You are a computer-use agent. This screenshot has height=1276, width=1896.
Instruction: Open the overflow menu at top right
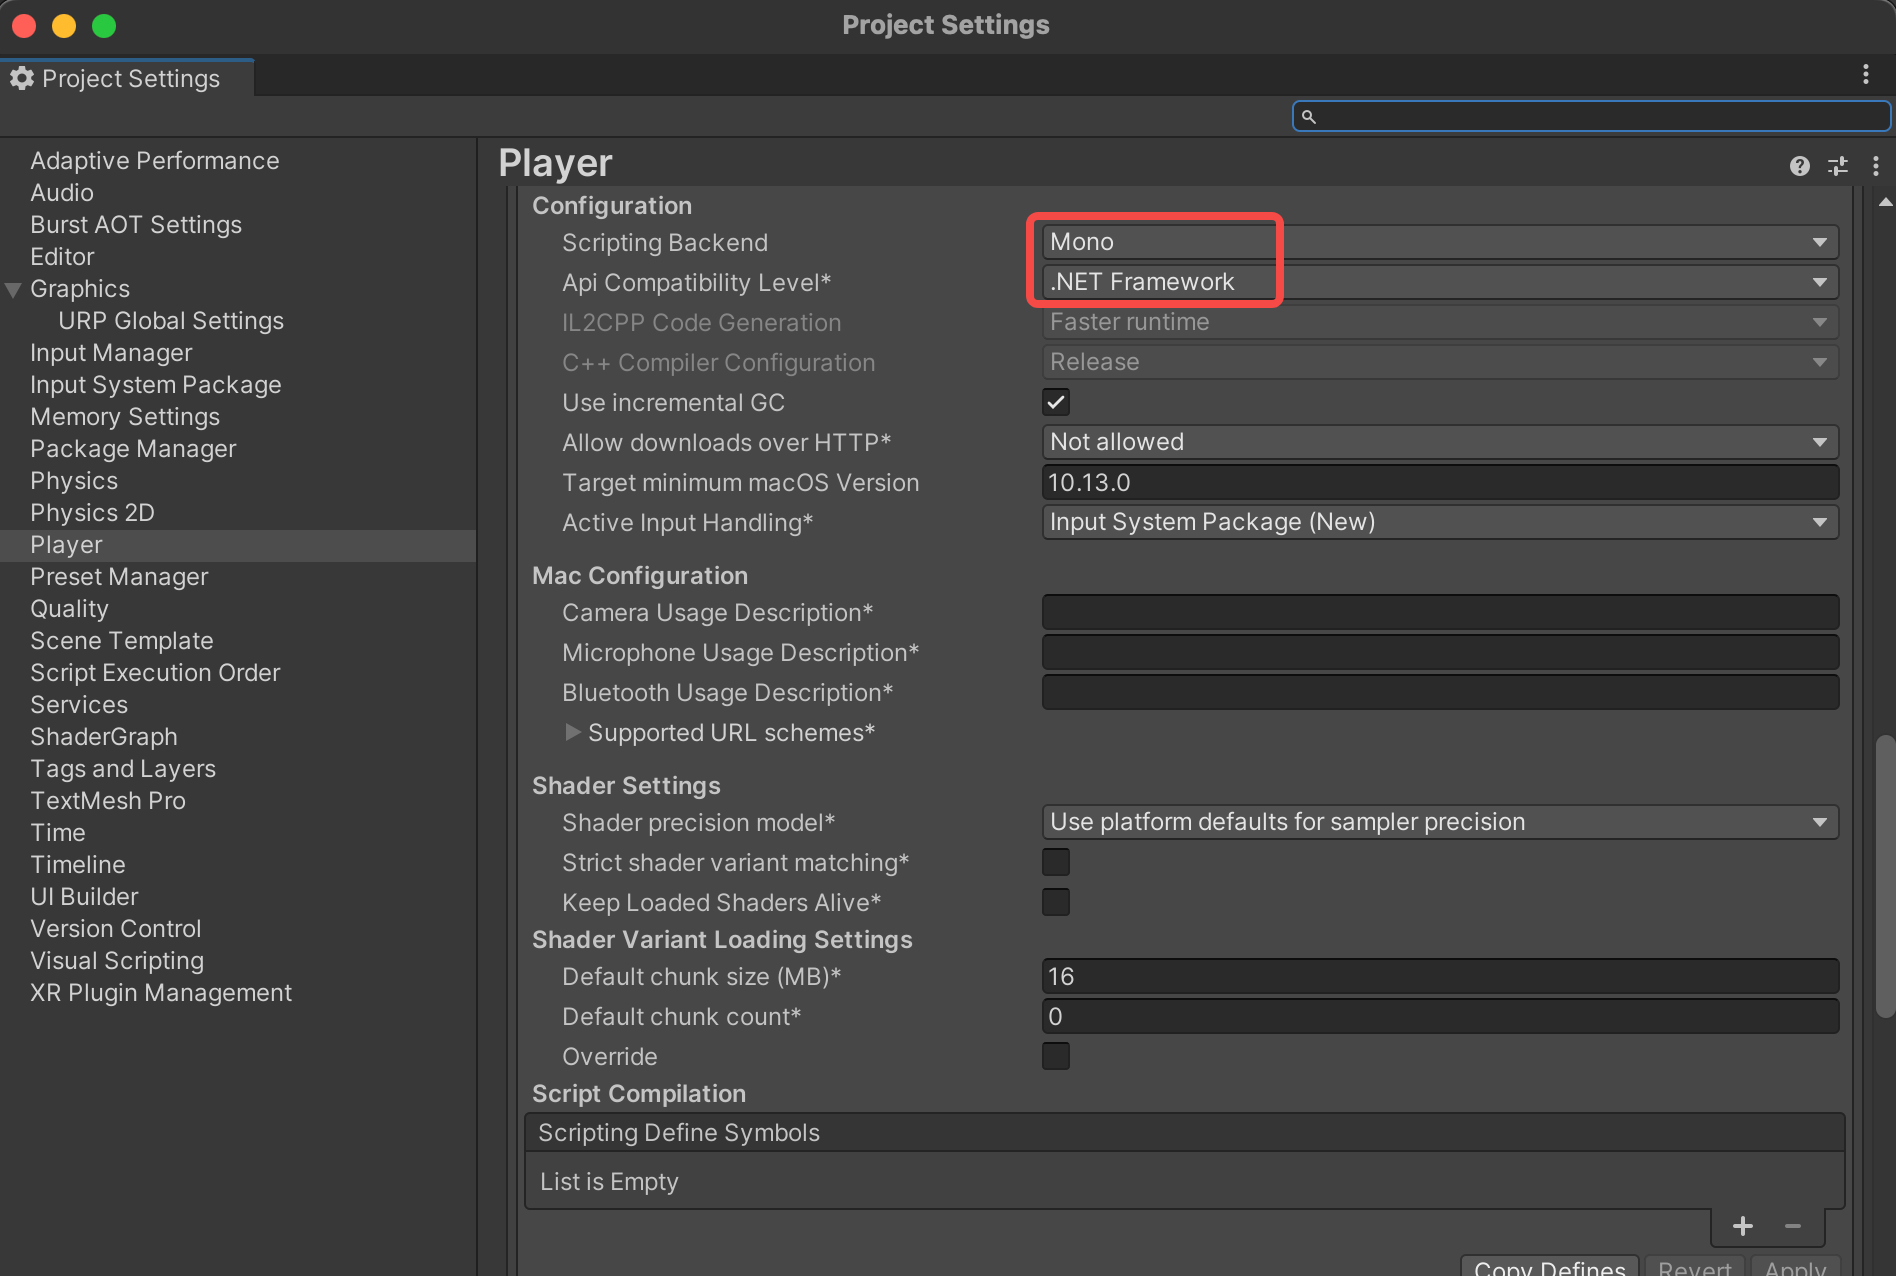point(1864,74)
